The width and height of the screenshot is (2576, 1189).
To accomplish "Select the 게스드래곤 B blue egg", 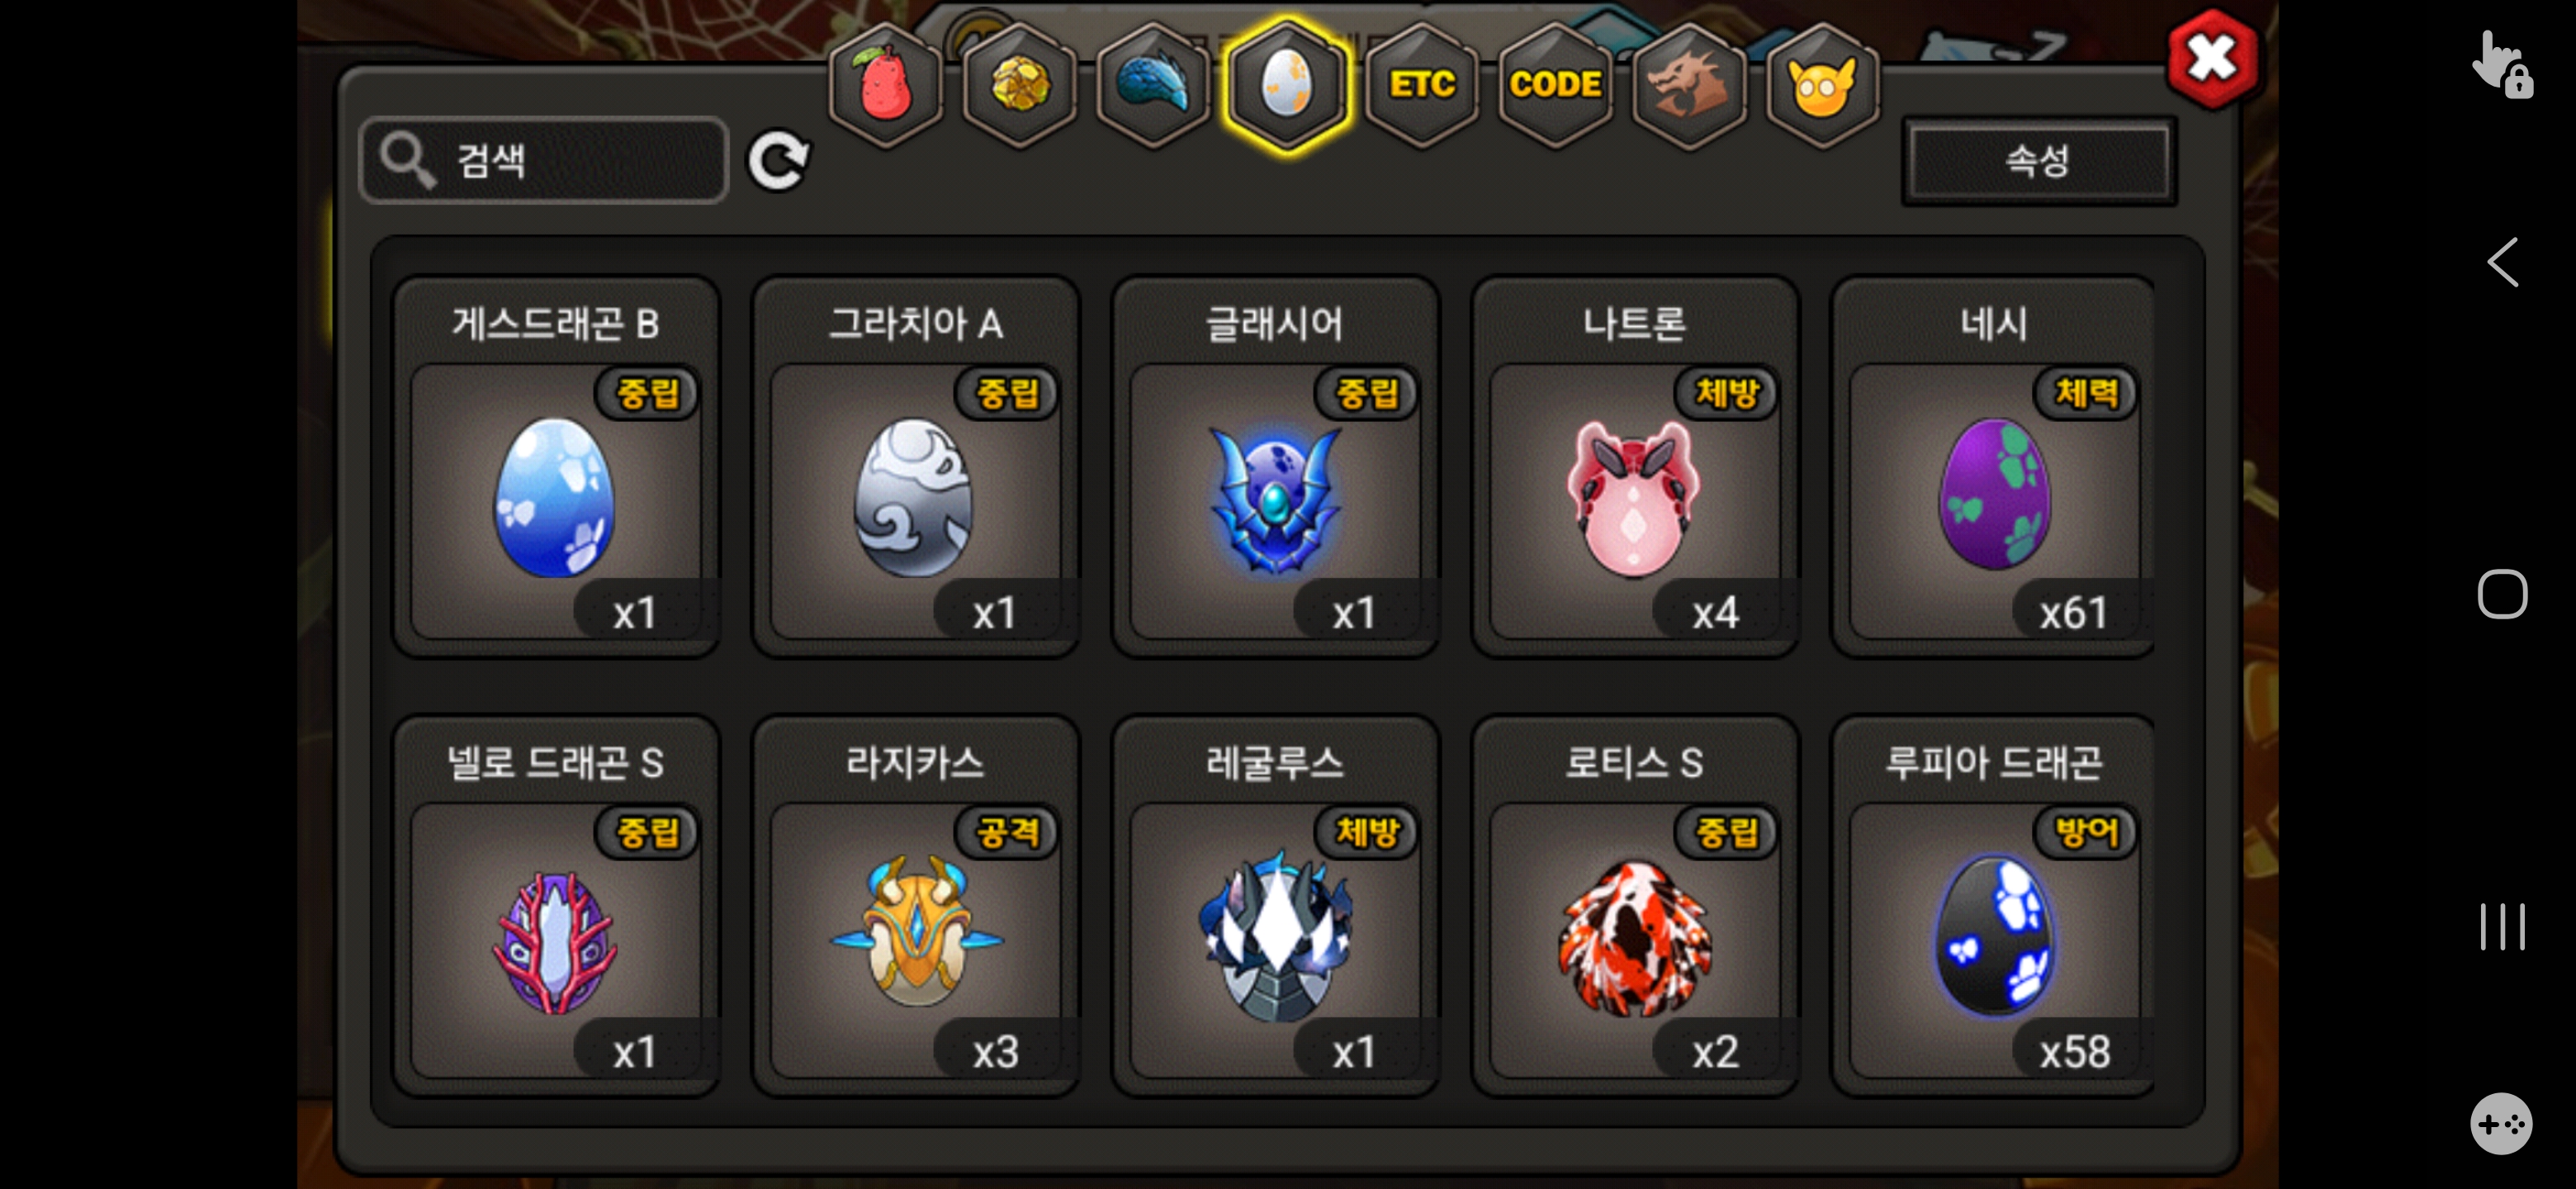I will pyautogui.click(x=556, y=467).
